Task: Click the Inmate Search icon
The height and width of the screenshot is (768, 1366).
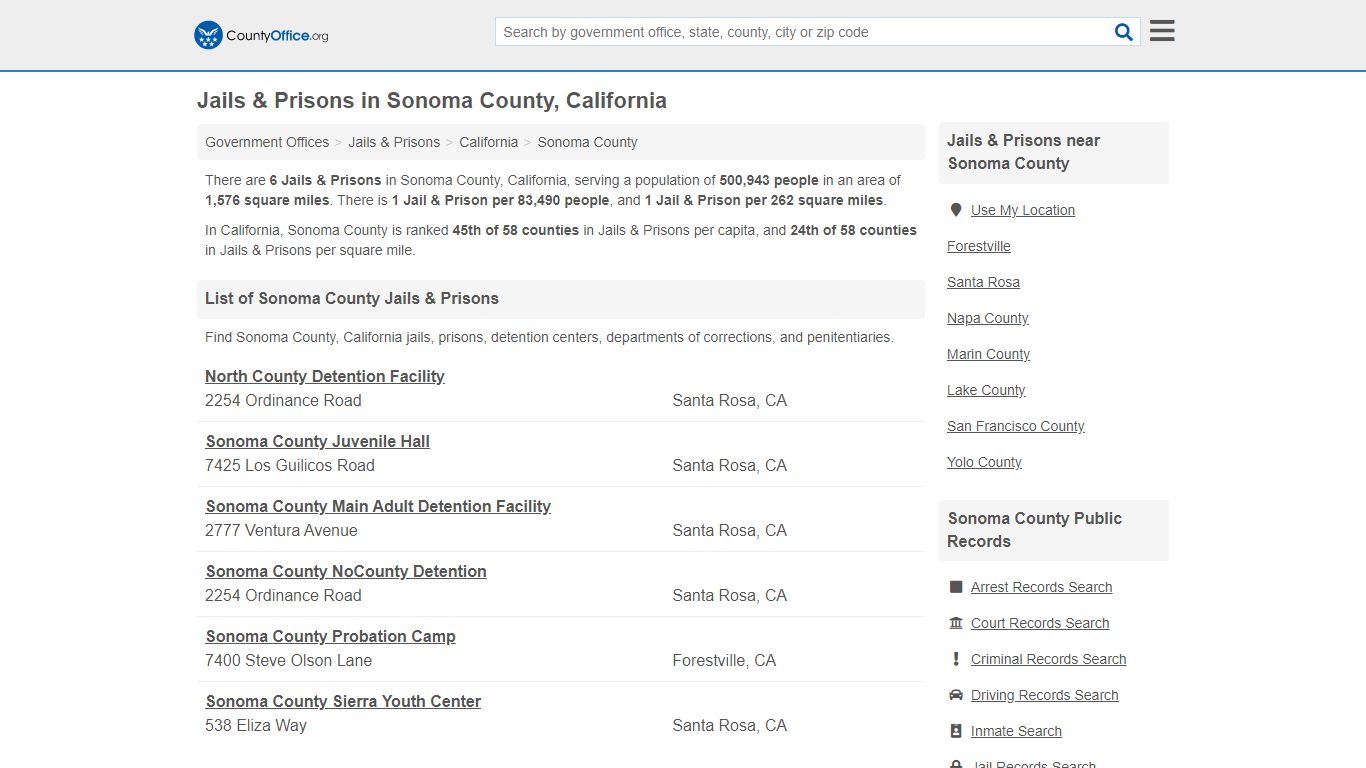Action: tap(956, 731)
